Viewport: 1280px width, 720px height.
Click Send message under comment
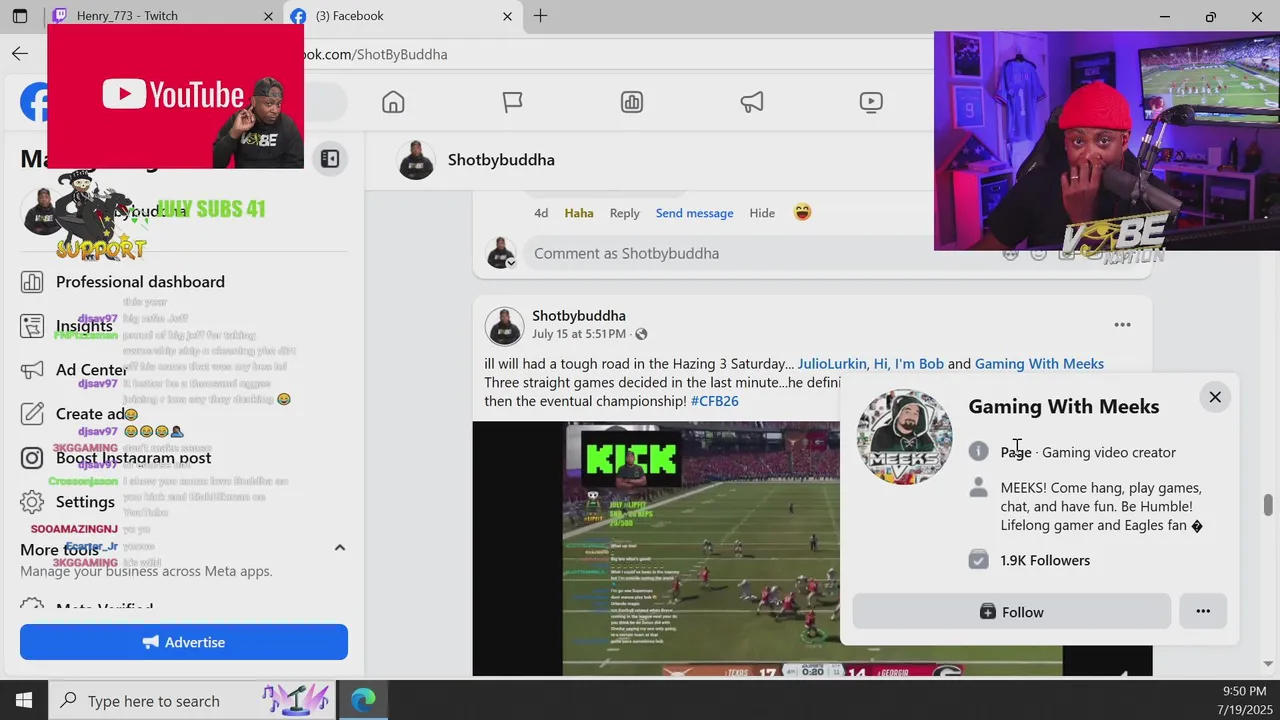tap(694, 213)
